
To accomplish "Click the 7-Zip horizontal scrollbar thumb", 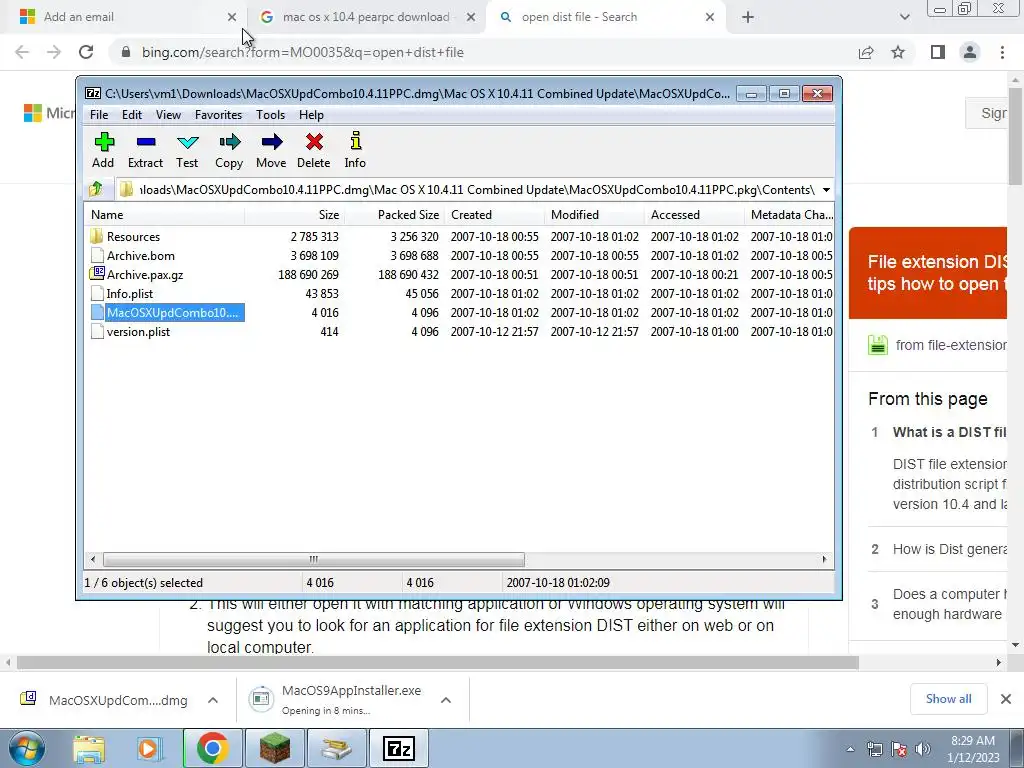I will coord(313,559).
